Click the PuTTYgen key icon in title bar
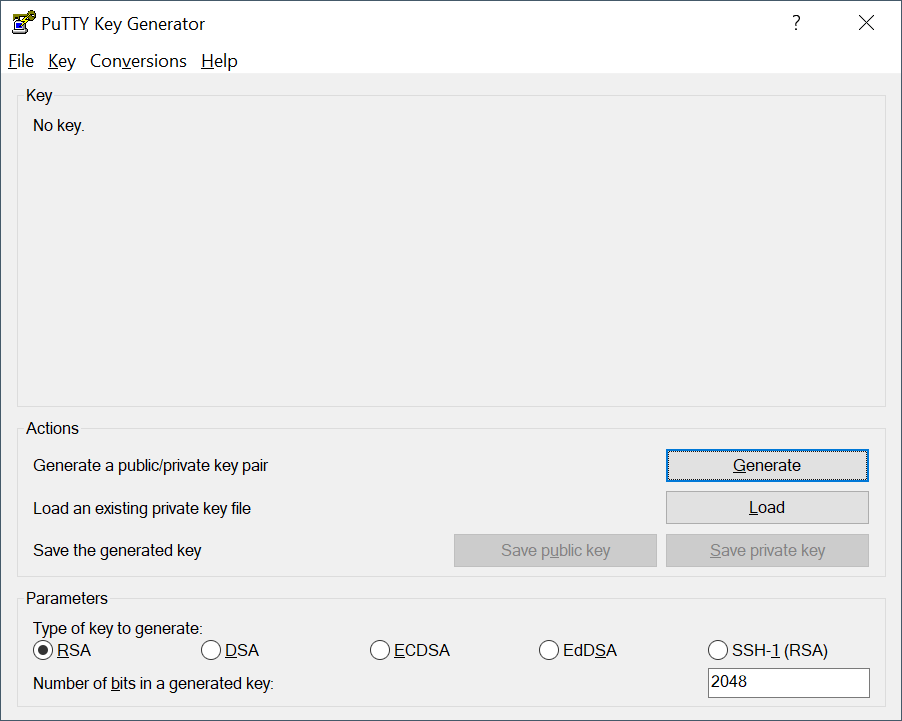Screen dimensions: 902x721 click(23, 23)
